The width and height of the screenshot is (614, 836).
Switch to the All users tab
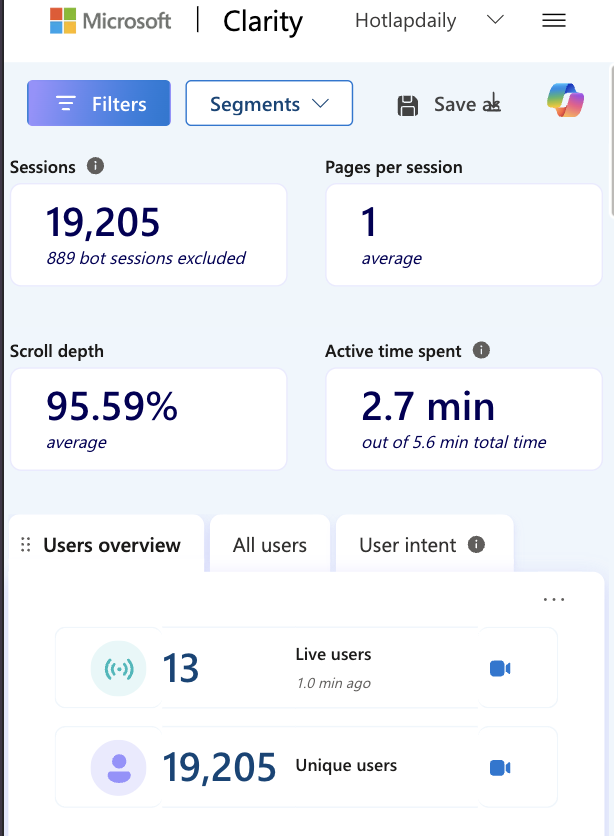269,545
